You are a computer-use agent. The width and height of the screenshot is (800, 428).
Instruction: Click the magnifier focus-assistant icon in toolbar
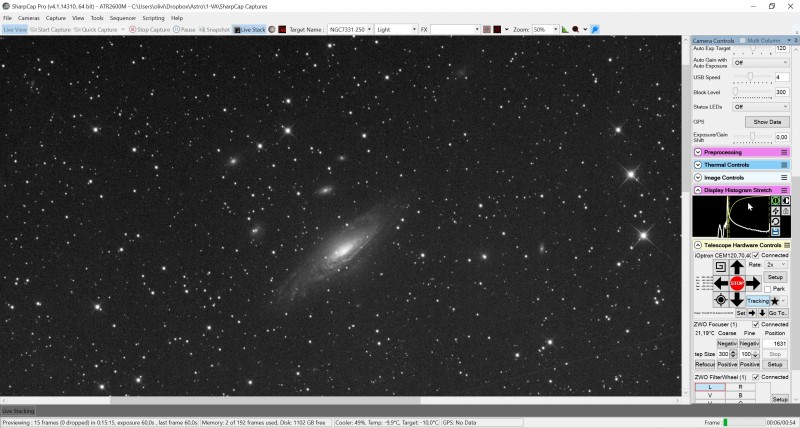[576, 30]
